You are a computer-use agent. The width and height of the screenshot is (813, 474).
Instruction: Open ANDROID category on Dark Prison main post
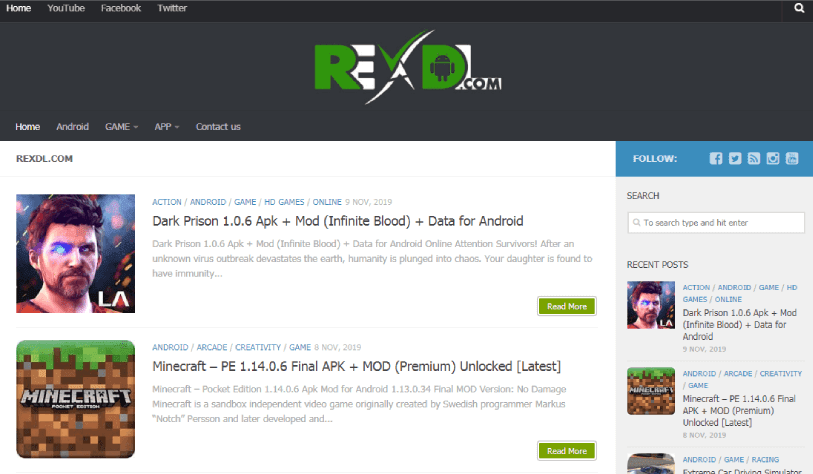coord(208,202)
